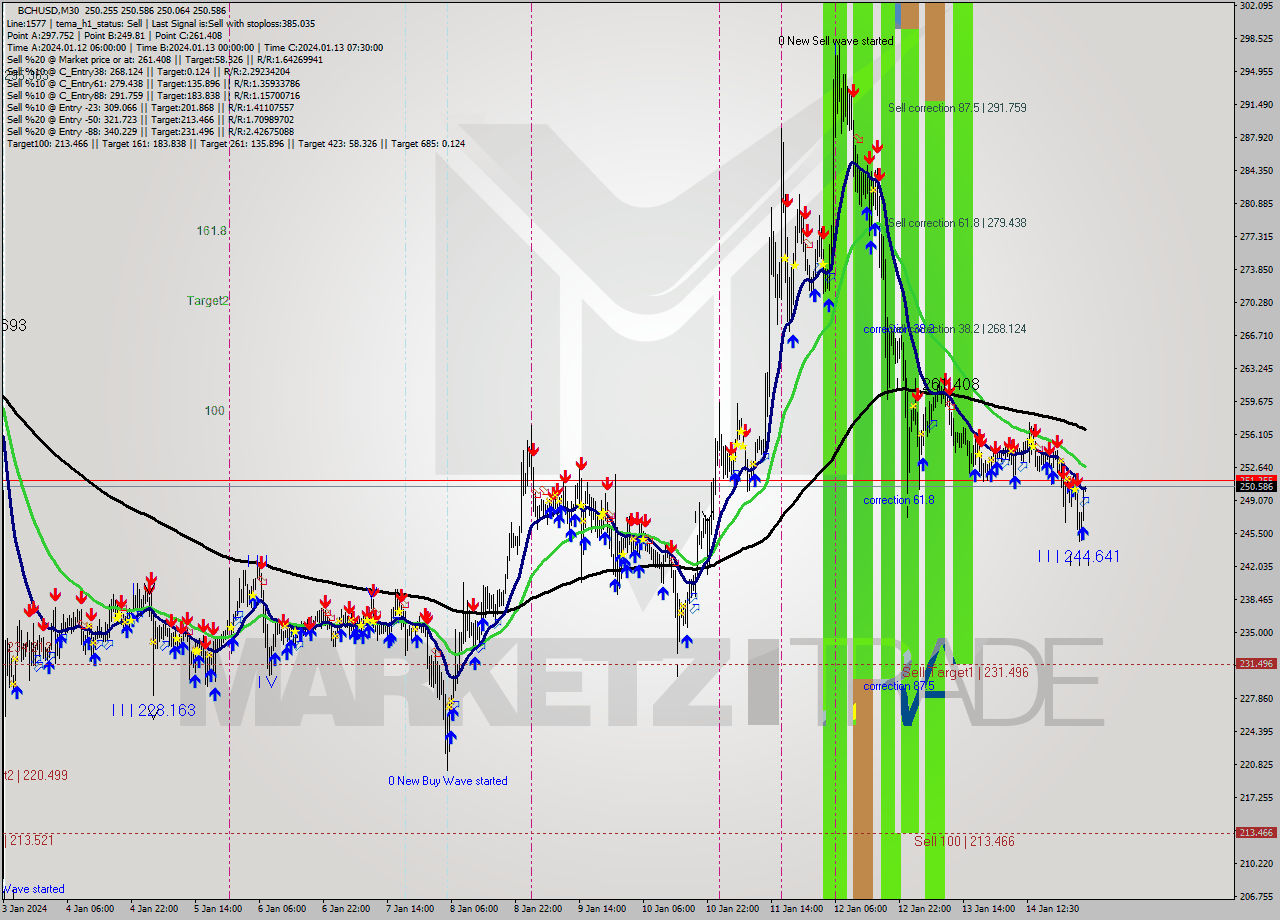Click the BCHUSD,M30 symbol title
This screenshot has height=920, width=1280.
coord(49,10)
